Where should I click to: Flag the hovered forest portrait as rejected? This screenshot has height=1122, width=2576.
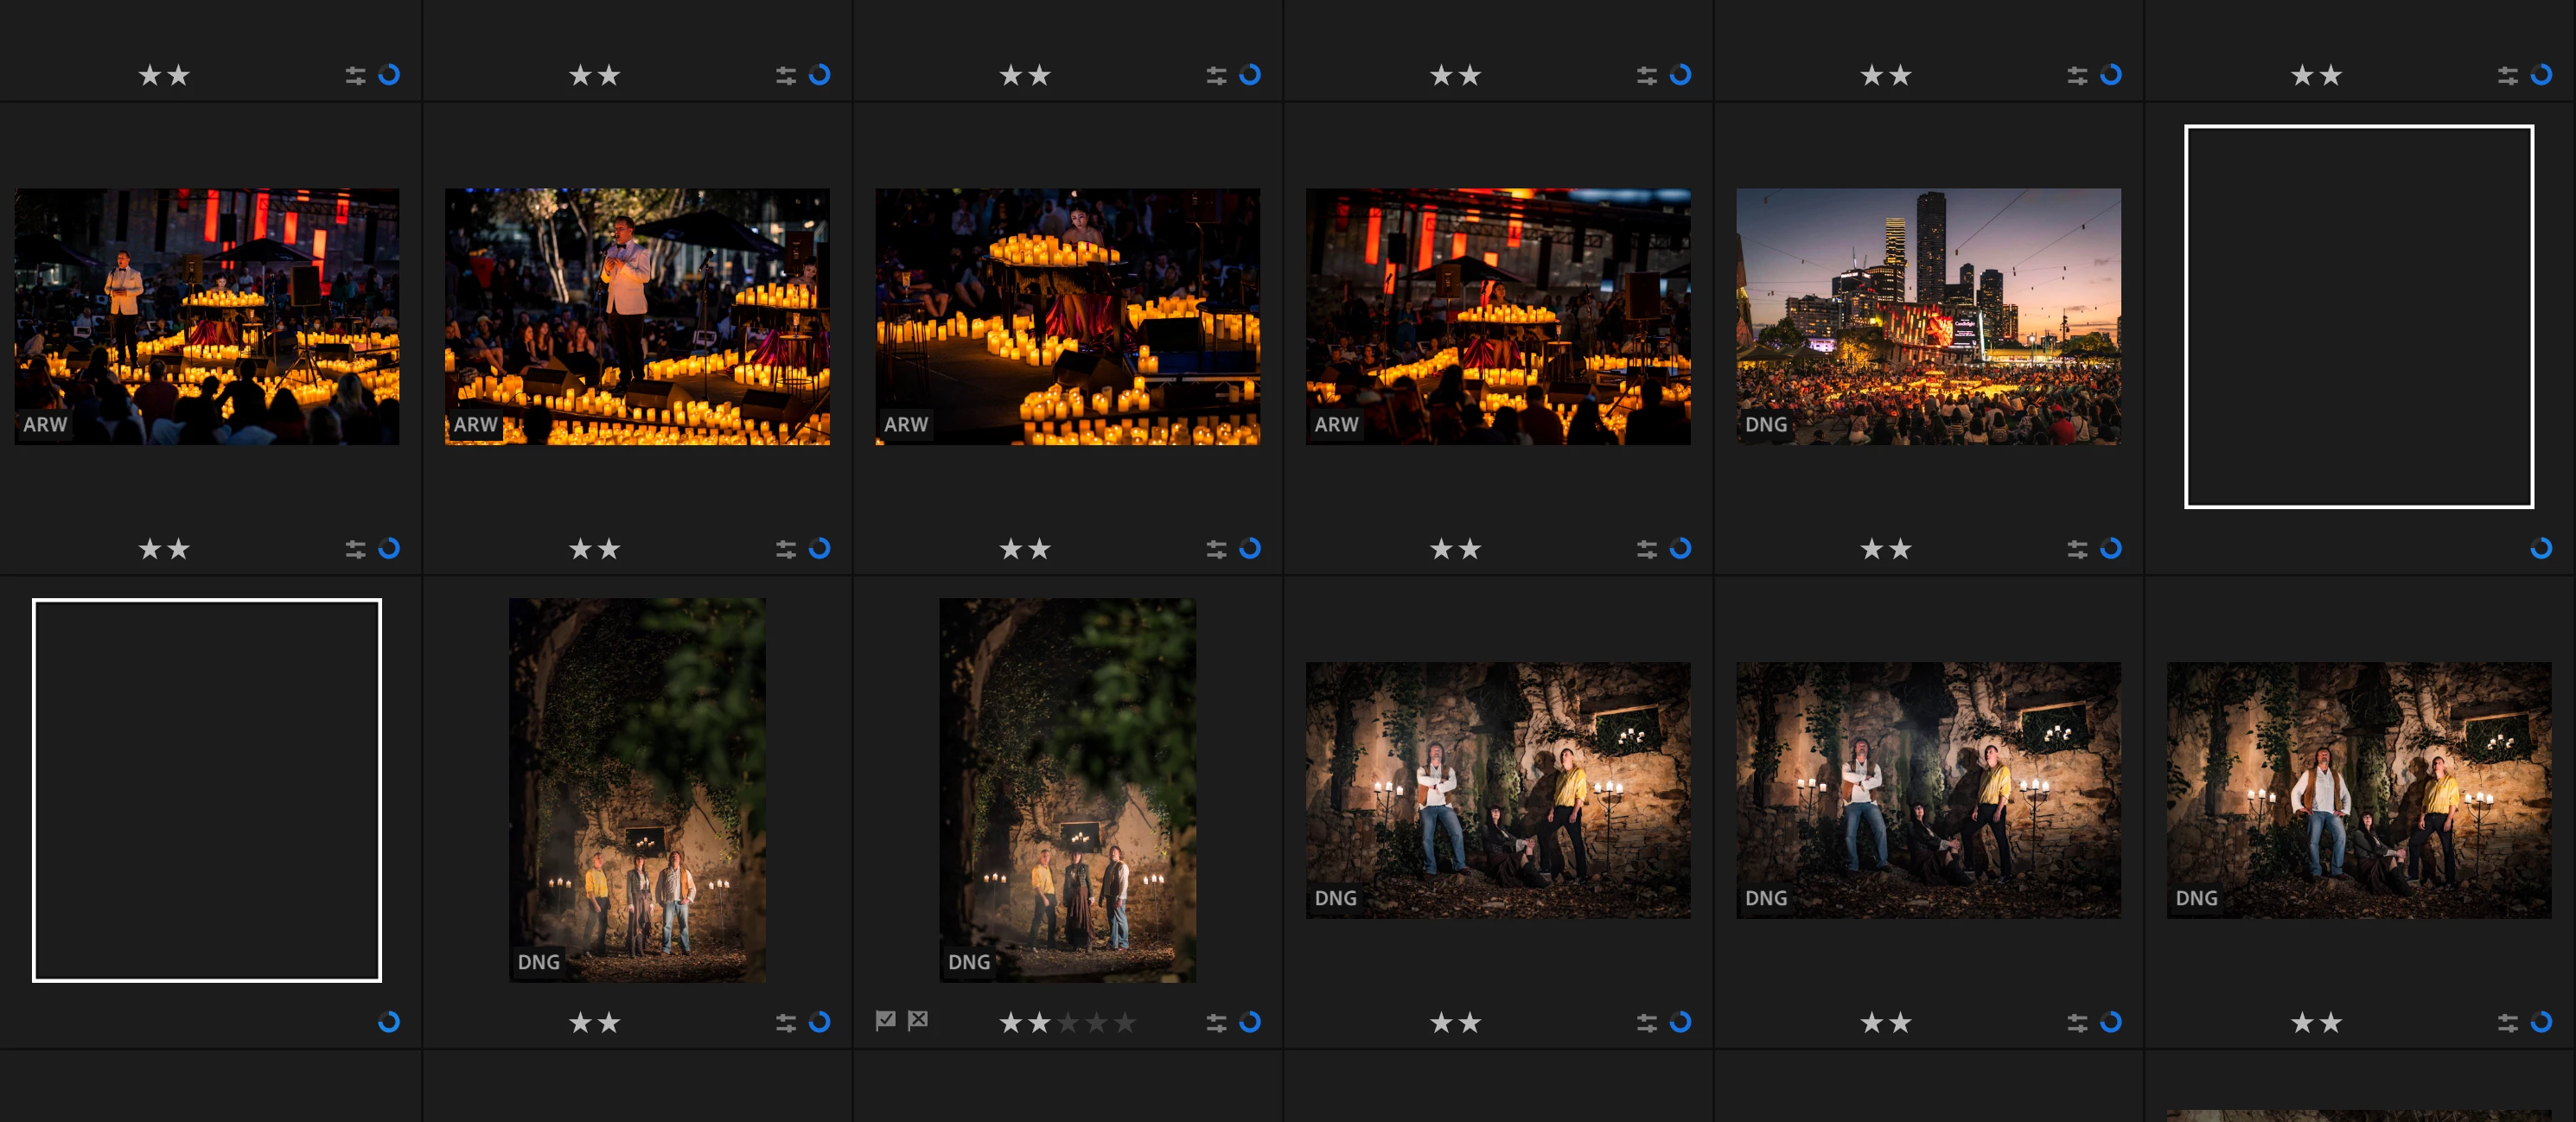tap(918, 1020)
